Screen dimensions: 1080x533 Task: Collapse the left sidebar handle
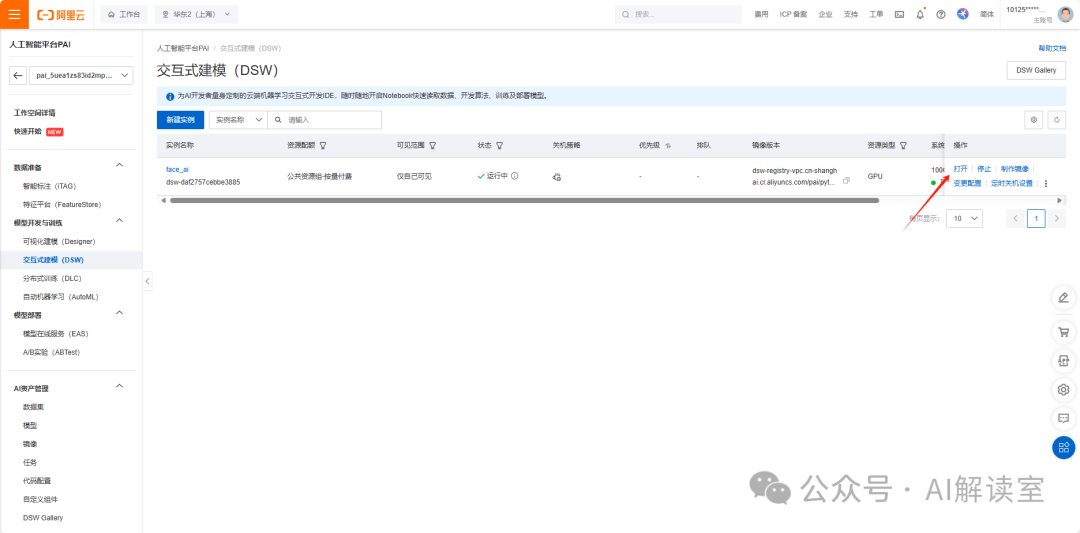(x=147, y=281)
